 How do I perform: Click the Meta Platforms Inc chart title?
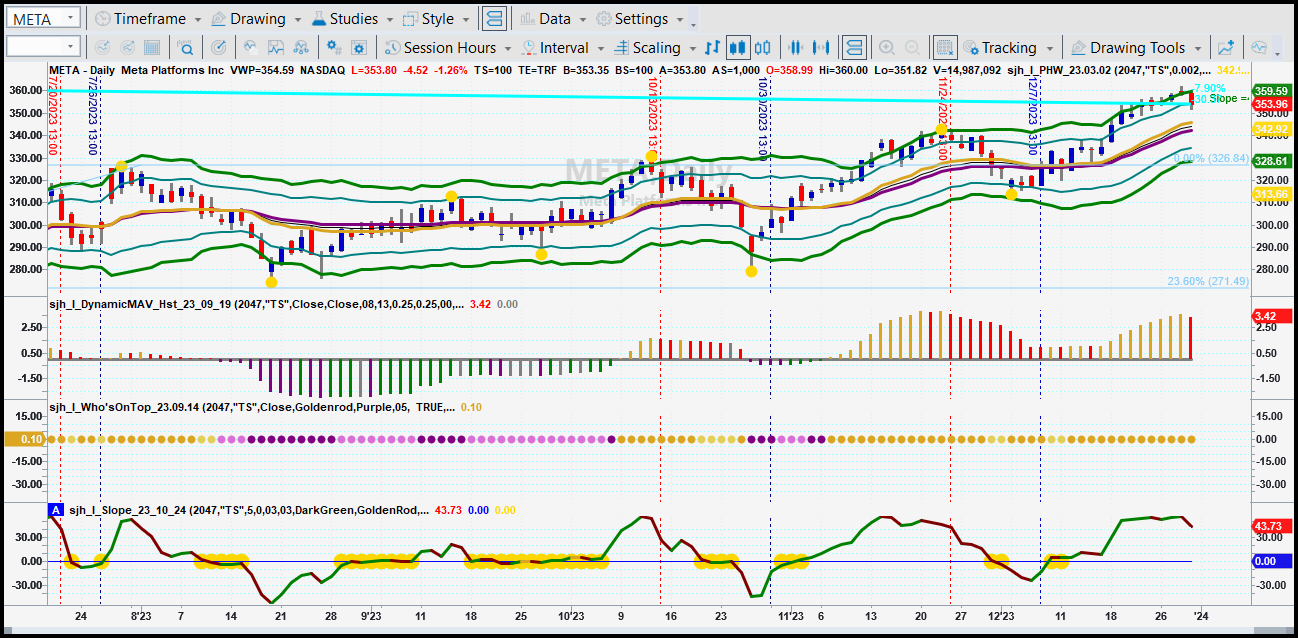(x=173, y=70)
